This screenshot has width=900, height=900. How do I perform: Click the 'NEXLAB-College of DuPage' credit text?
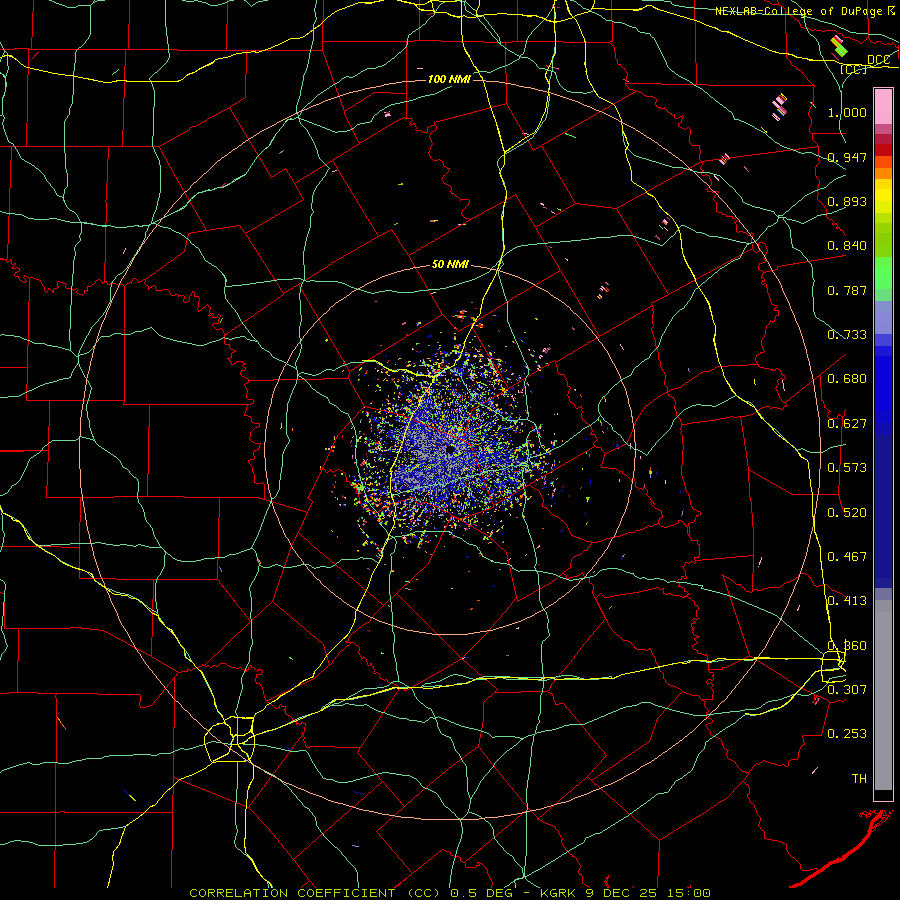pos(798,11)
